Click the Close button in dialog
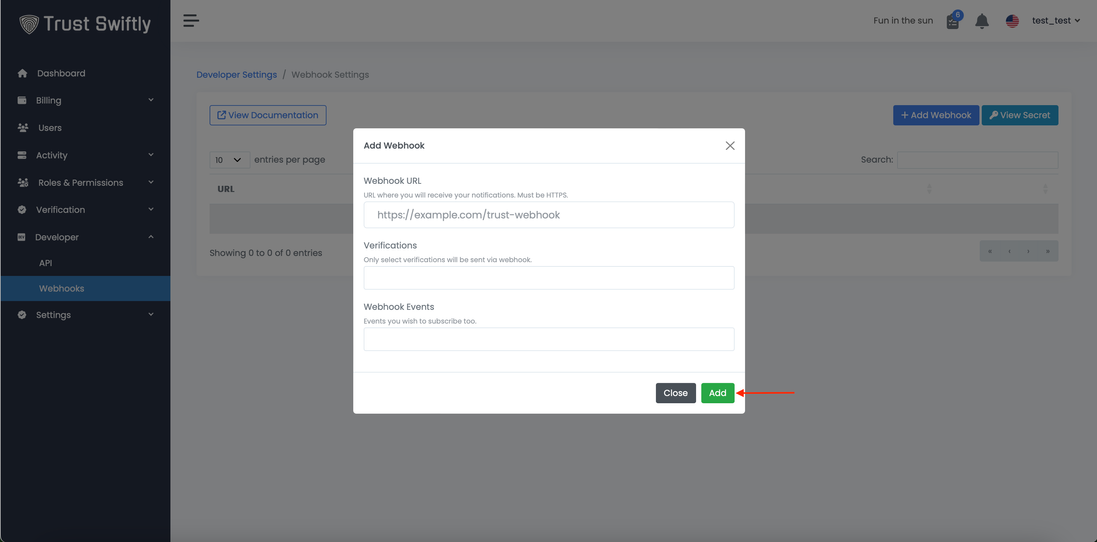 [675, 393]
